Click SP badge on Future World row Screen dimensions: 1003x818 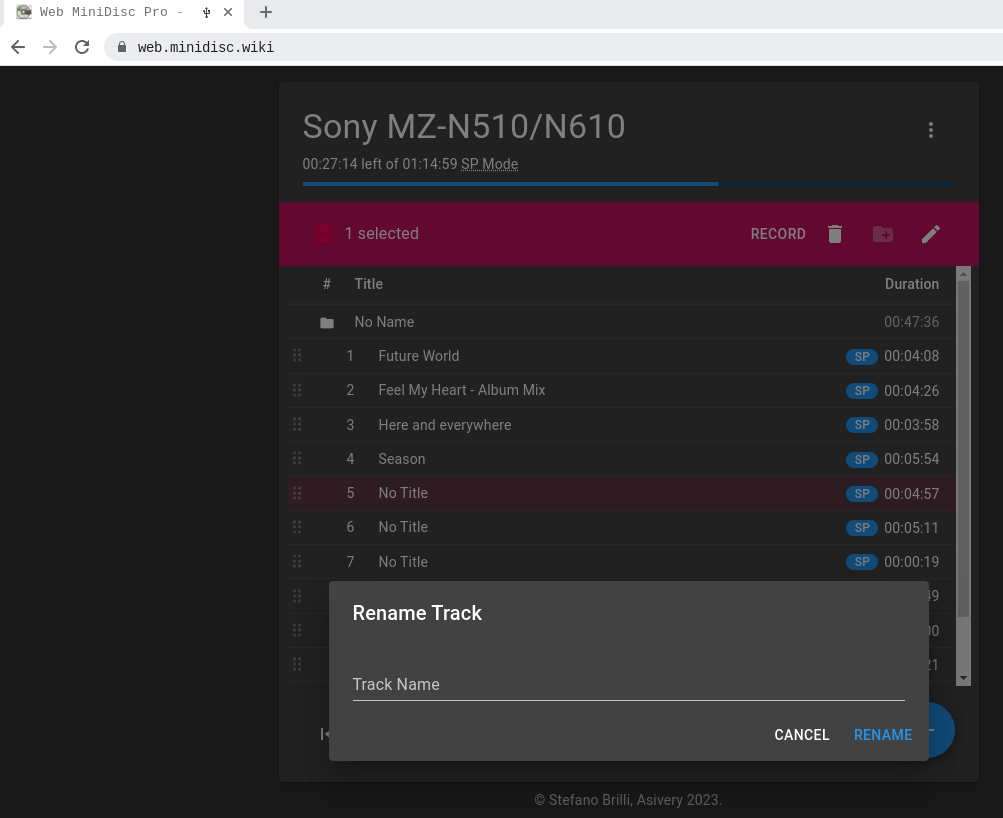click(x=862, y=357)
